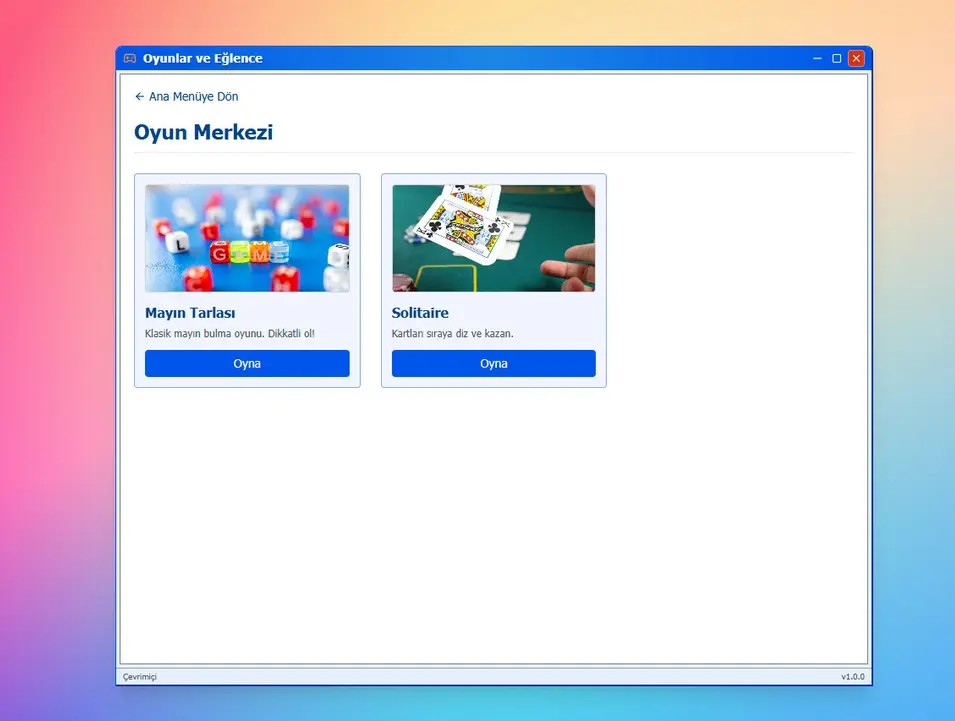Screen dimensions: 955x721
Task: Click the left arrow beside Ana Menüye Dön
Action: tap(140, 97)
